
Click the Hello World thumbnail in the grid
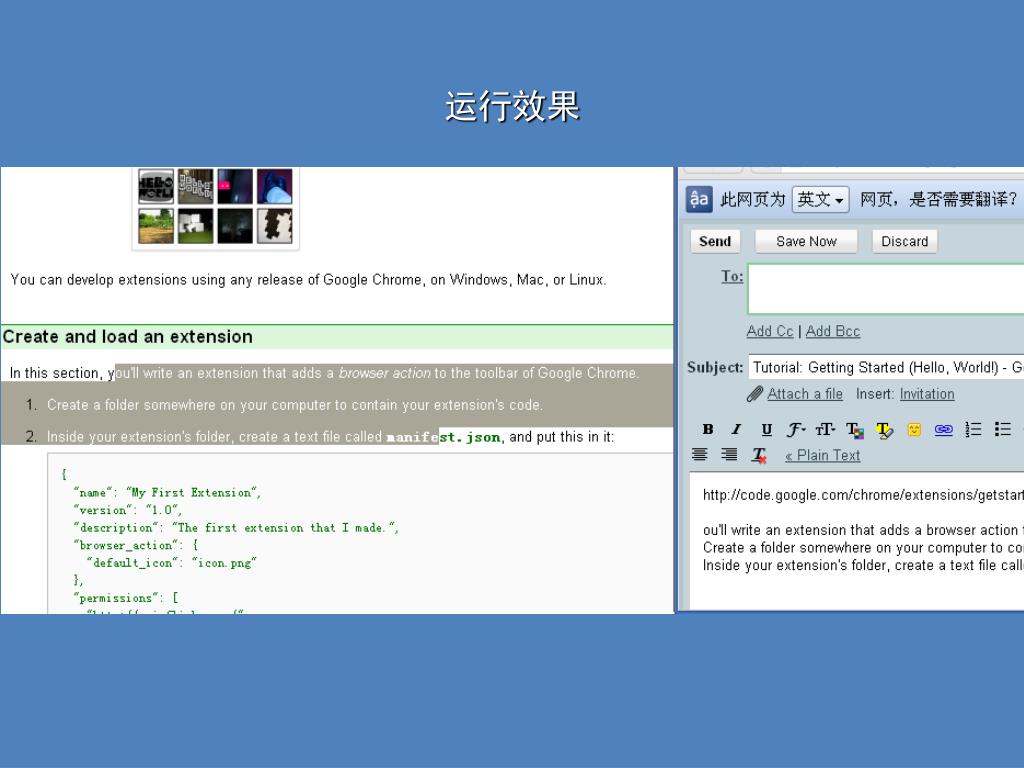(x=156, y=187)
